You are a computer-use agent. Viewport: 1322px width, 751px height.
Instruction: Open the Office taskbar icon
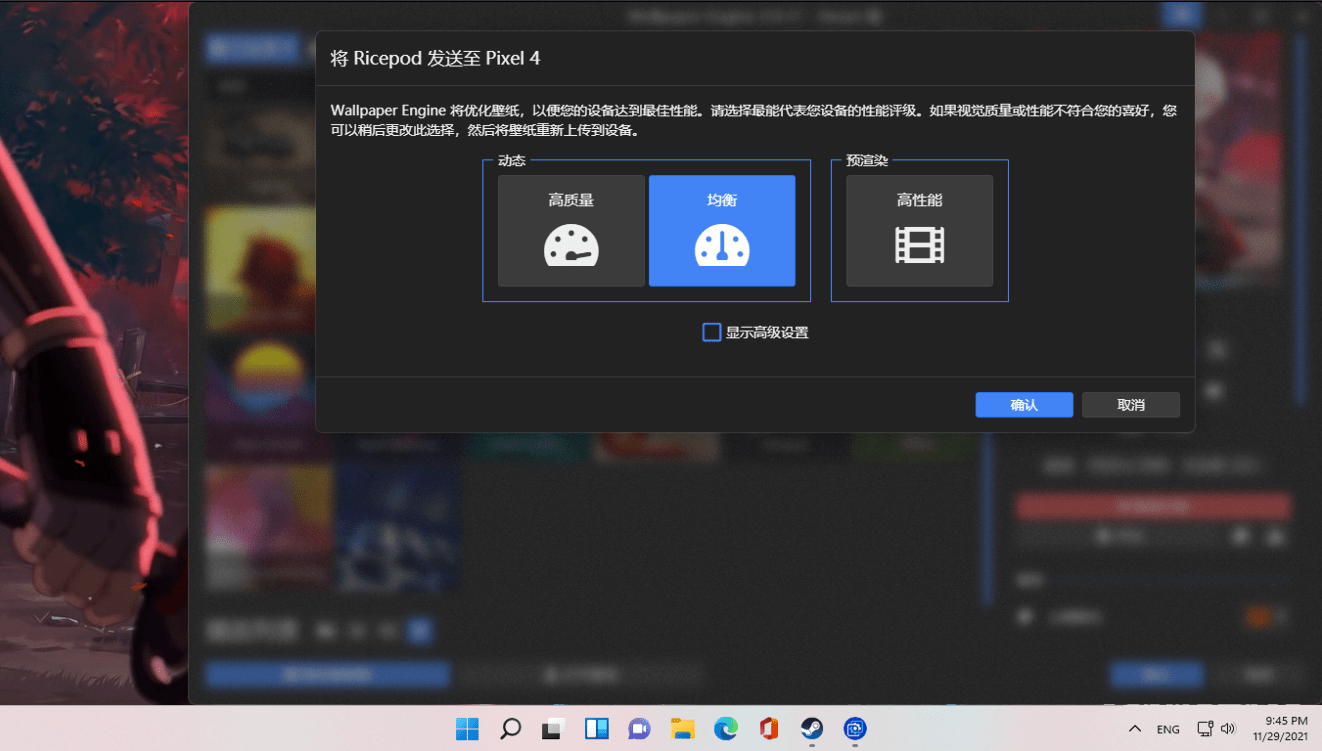769,729
